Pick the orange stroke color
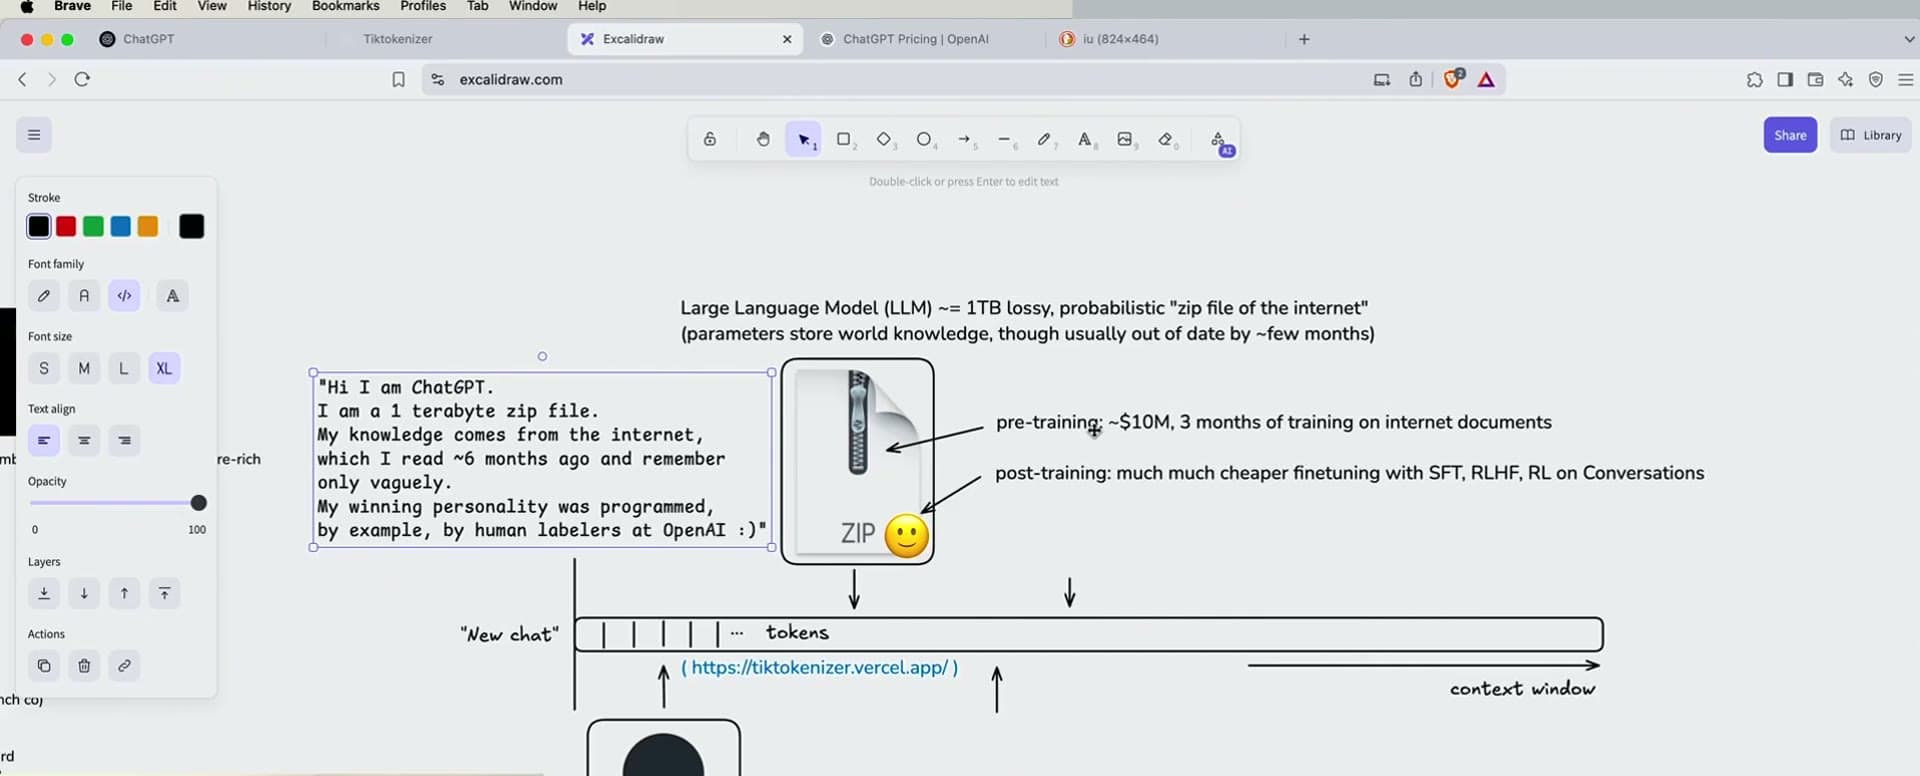The height and width of the screenshot is (776, 1920). tap(148, 226)
